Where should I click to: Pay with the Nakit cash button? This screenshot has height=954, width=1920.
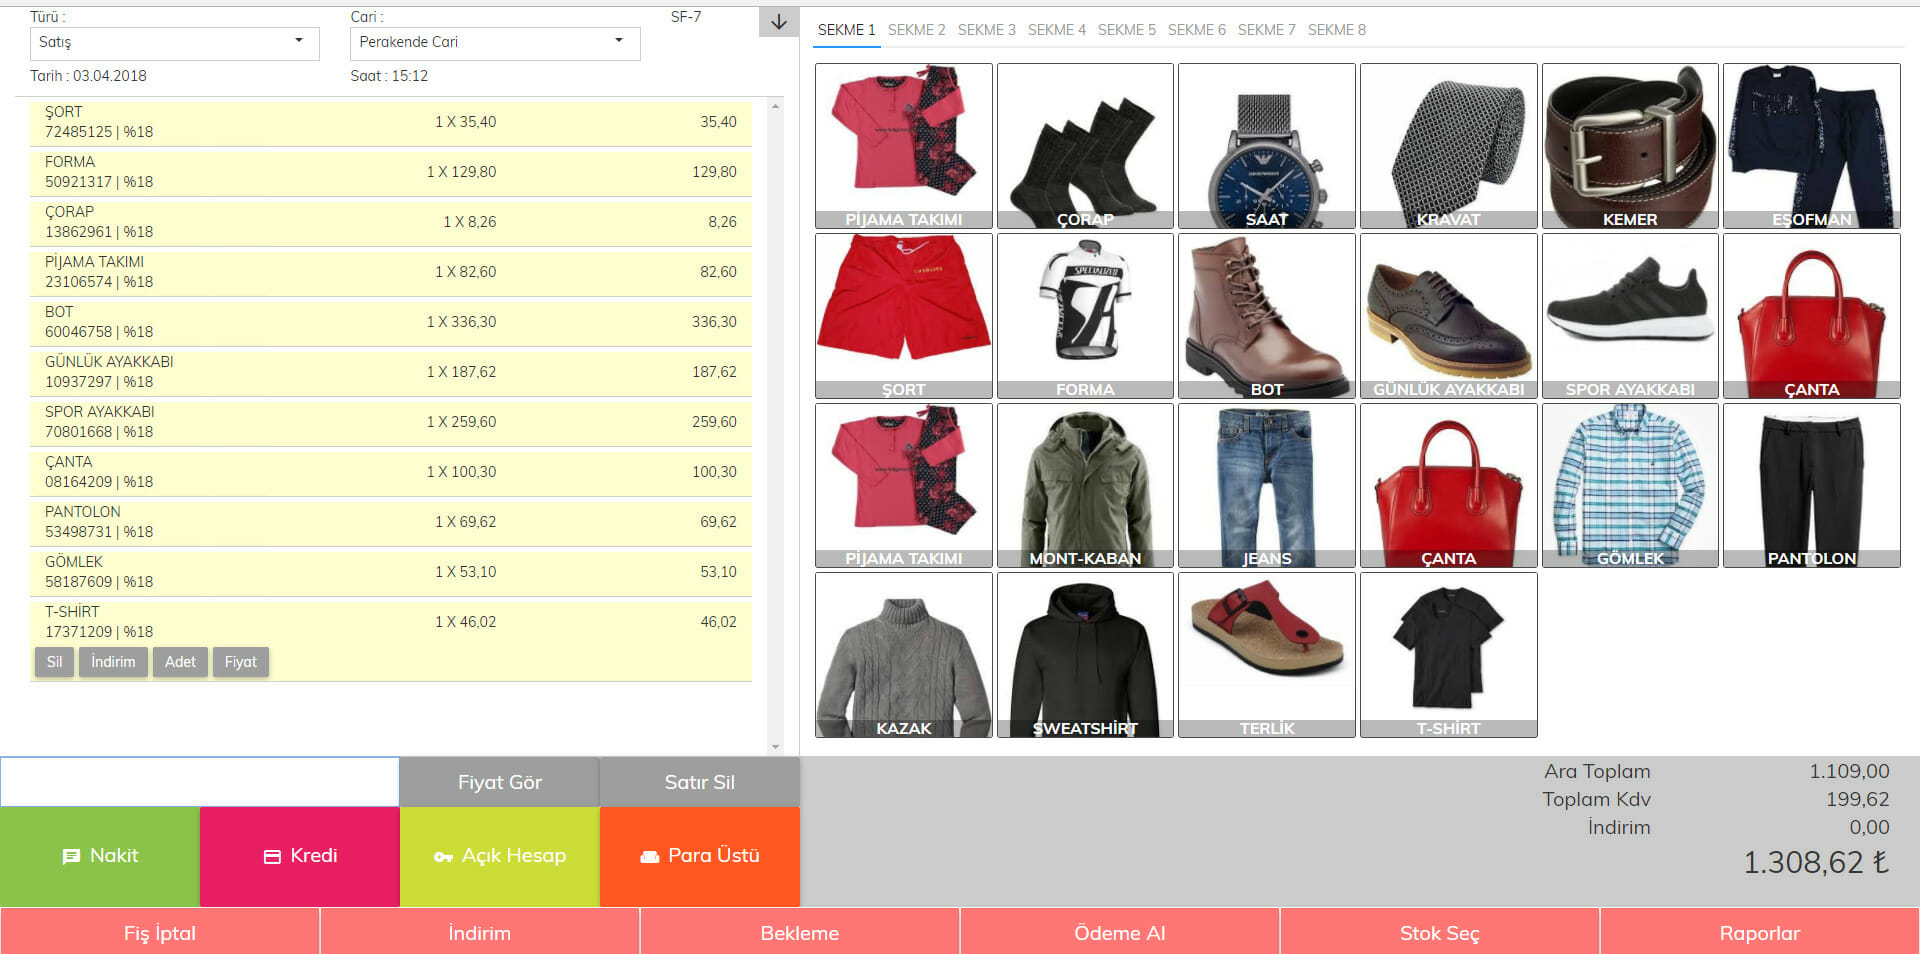click(100, 856)
